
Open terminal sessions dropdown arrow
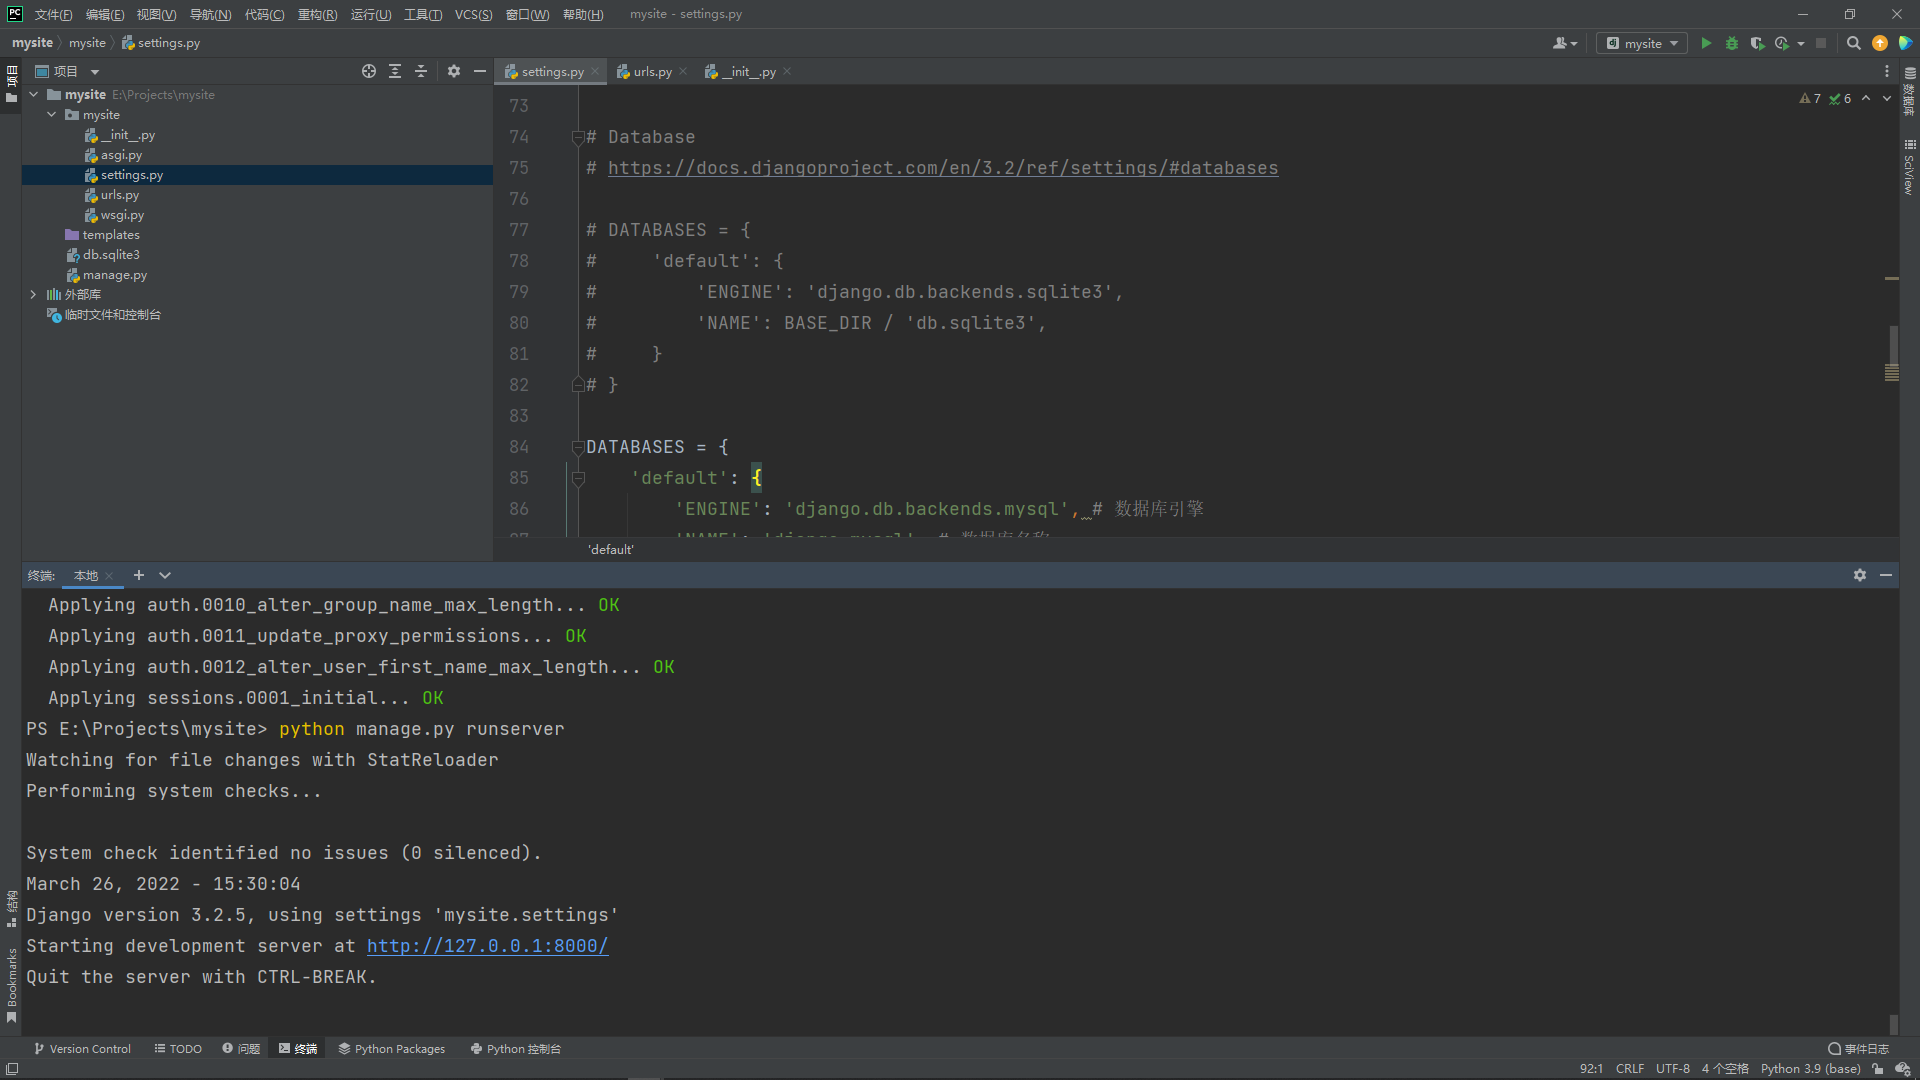pos(165,575)
